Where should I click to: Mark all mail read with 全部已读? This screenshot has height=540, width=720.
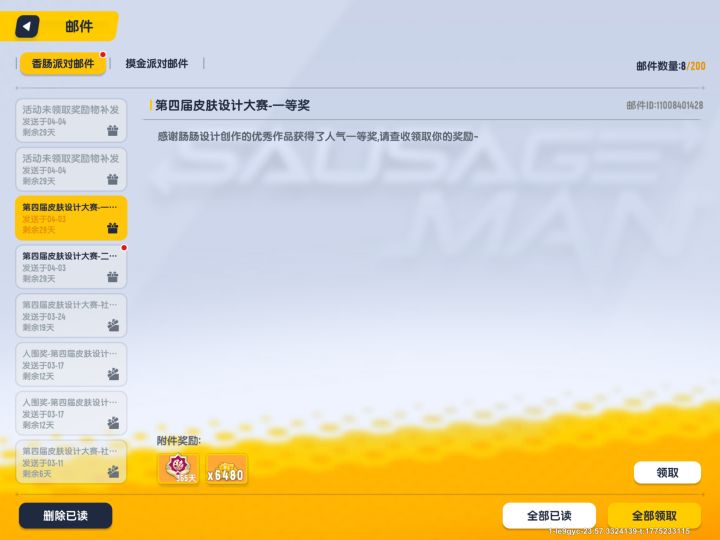(x=549, y=515)
